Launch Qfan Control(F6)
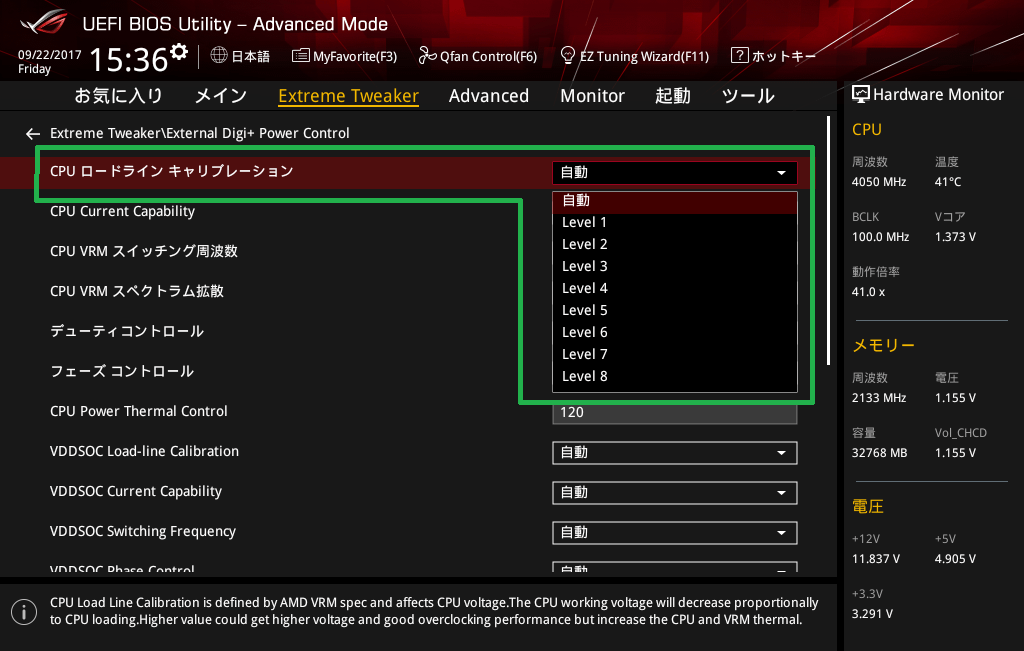This screenshot has width=1024, height=651. coord(477,56)
